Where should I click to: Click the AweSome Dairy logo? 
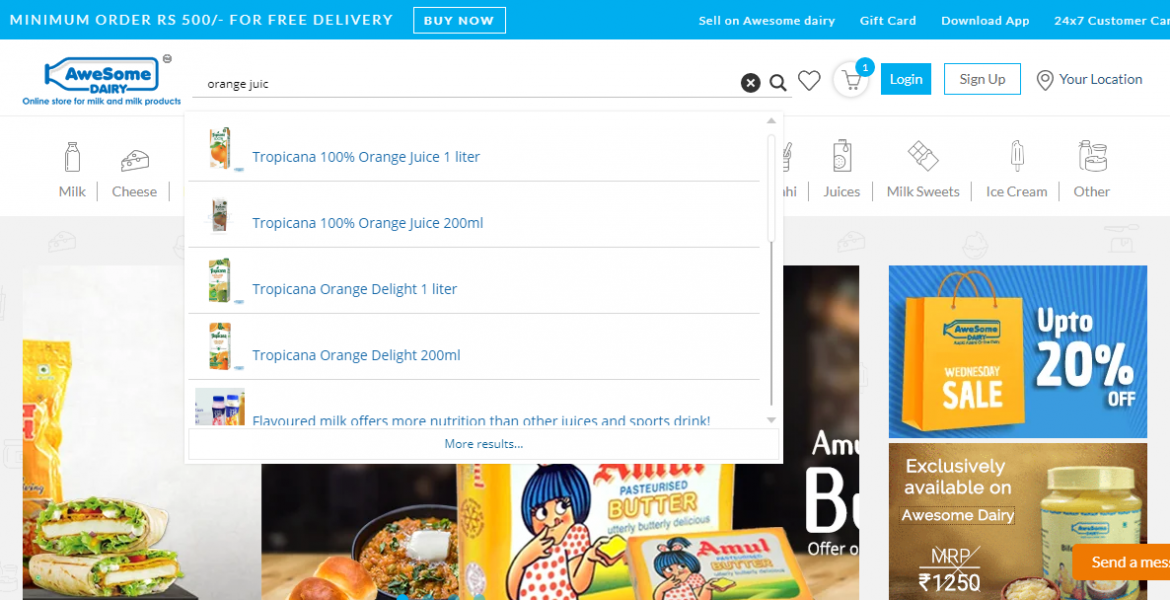101,79
